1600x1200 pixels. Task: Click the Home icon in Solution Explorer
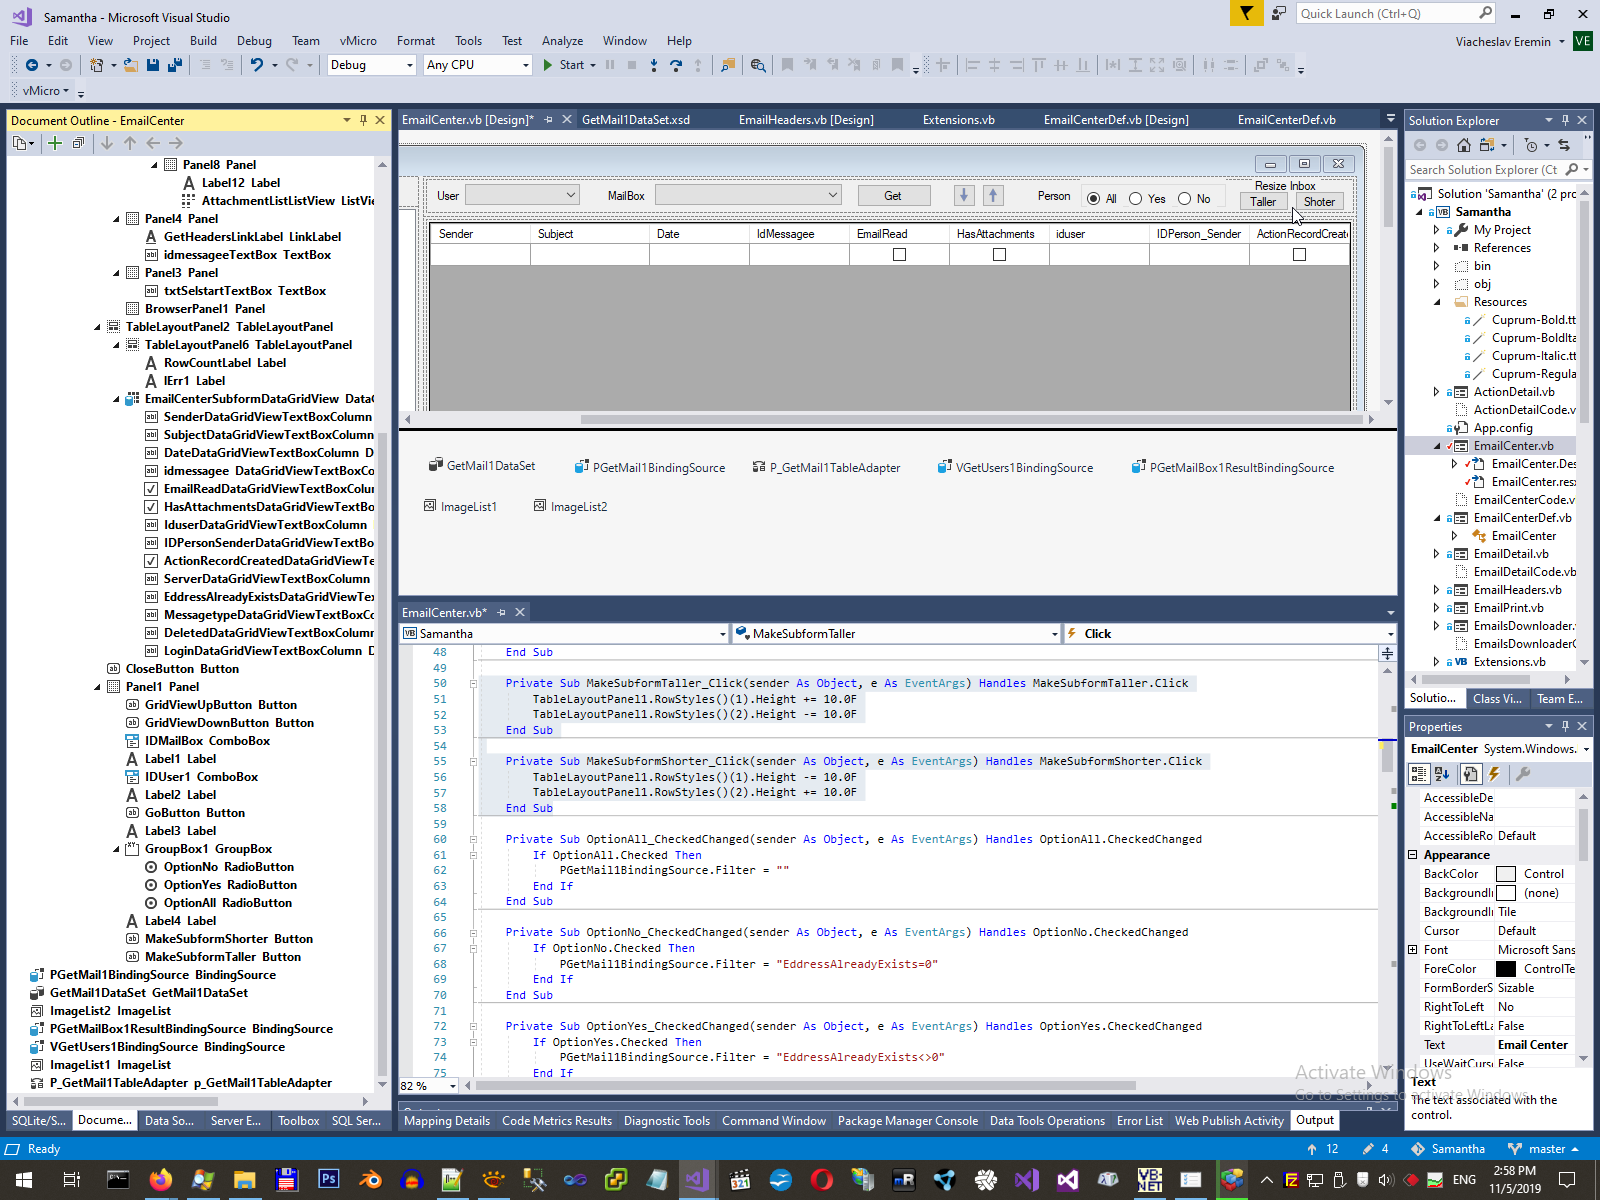[x=1464, y=145]
